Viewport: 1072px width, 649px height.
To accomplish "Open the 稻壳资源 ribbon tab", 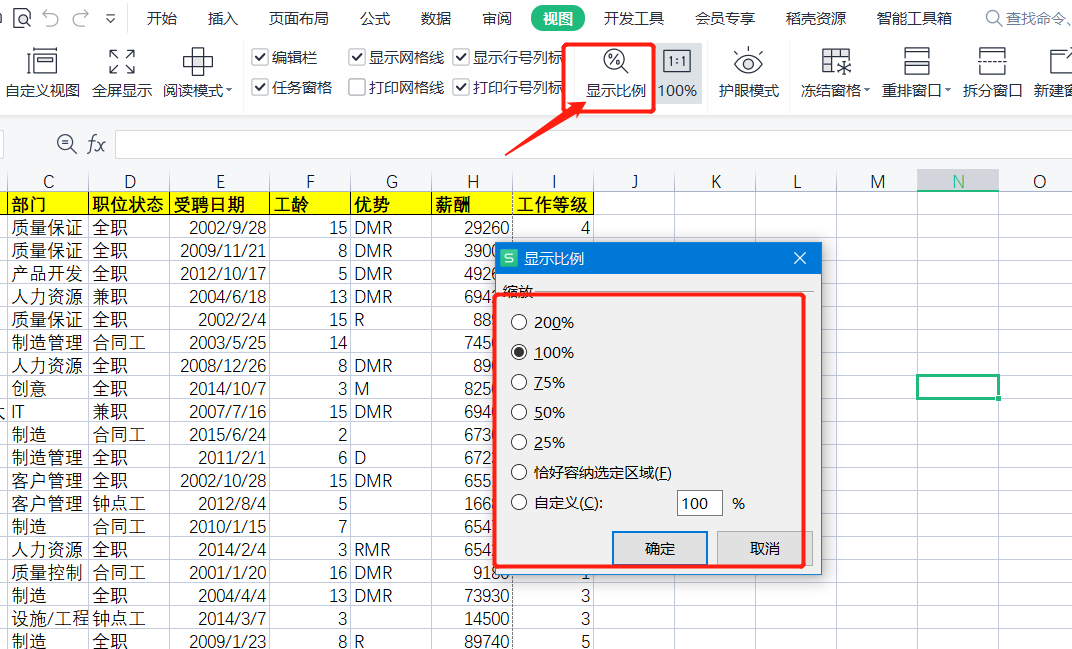I will [x=816, y=18].
